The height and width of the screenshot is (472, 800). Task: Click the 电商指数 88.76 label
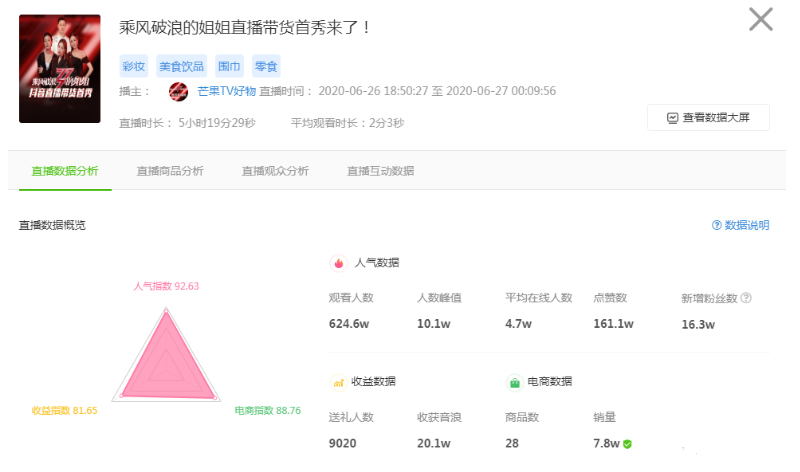point(268,411)
